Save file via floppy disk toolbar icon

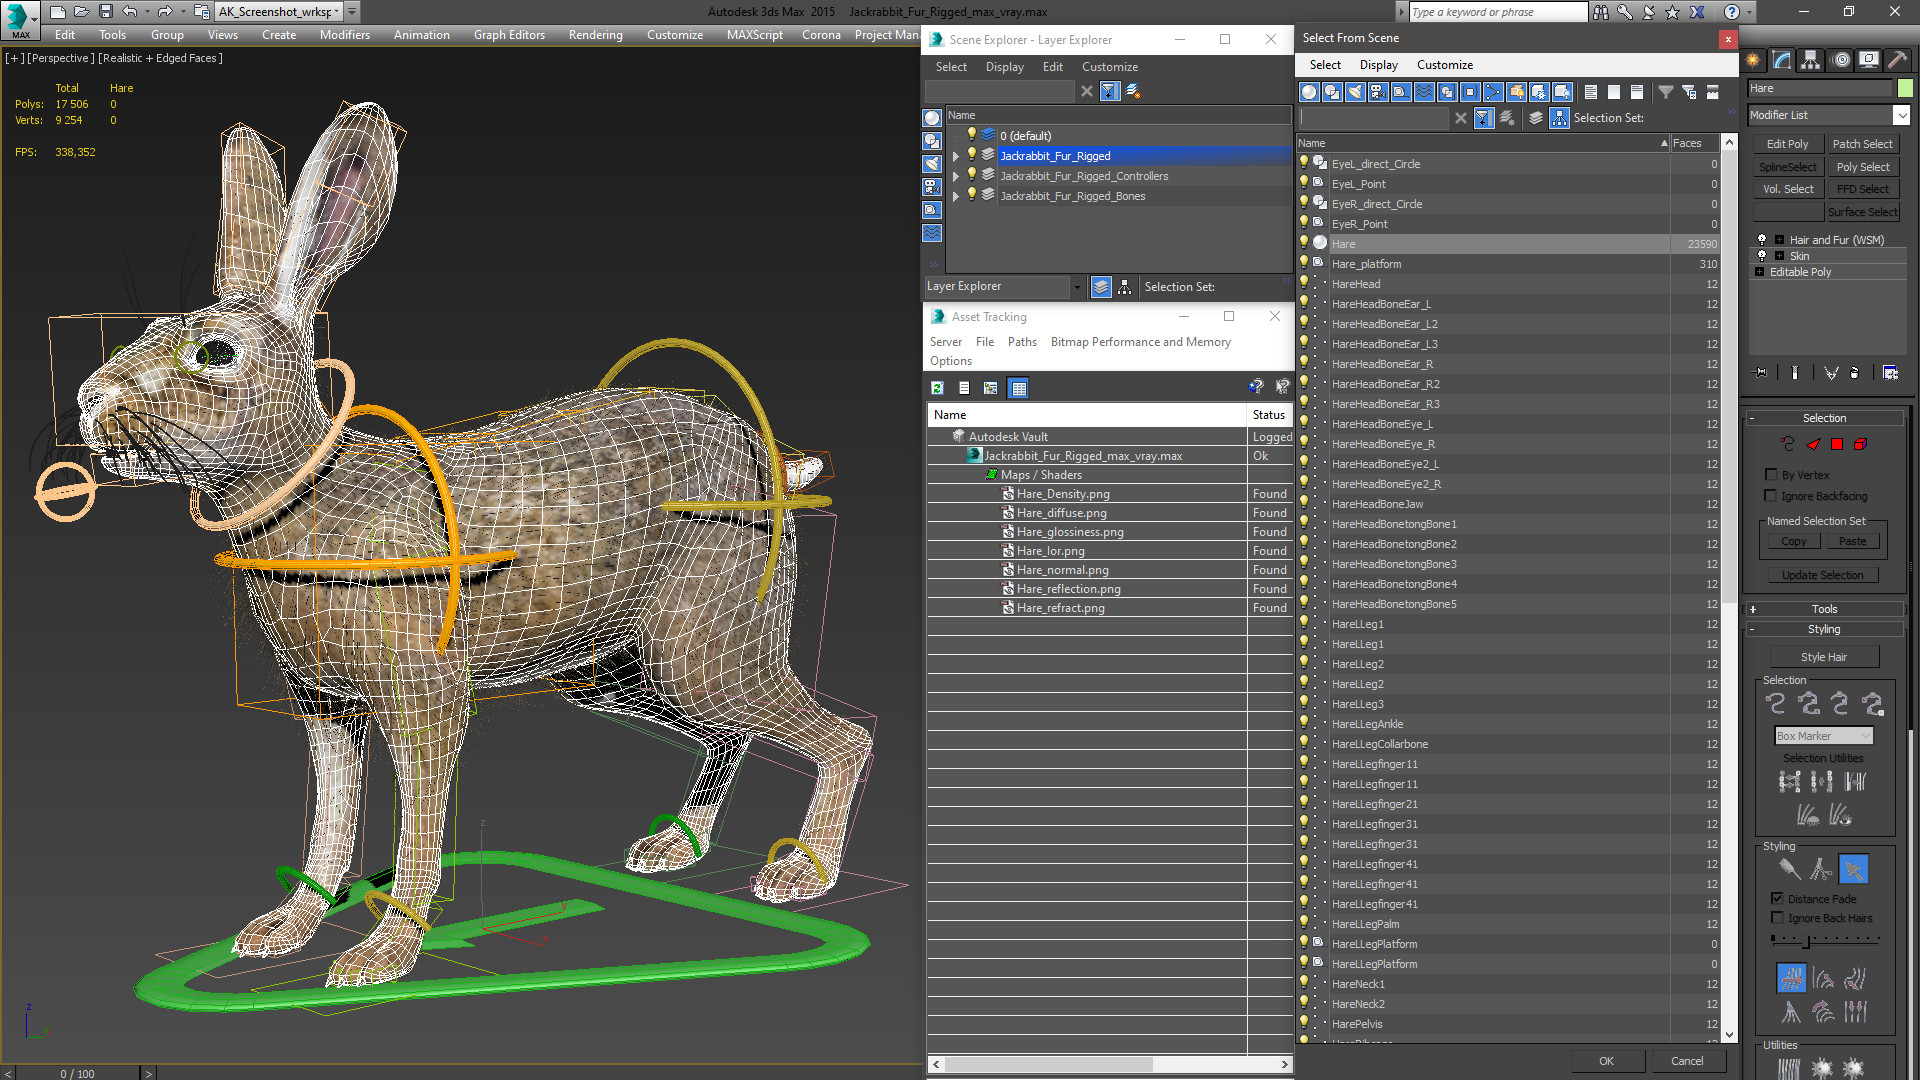(105, 12)
